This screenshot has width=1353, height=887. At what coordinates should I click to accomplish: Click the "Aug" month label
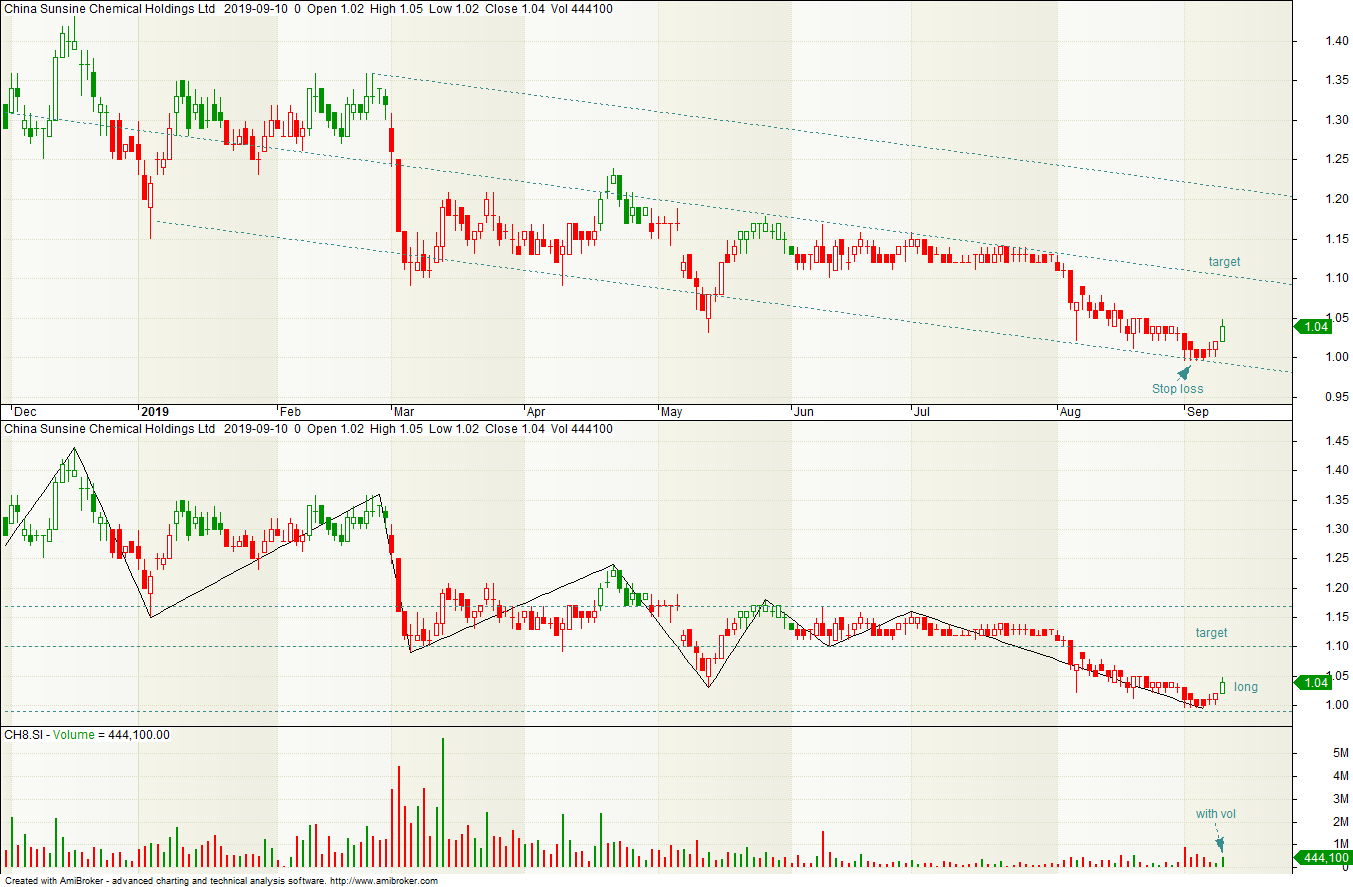click(1070, 412)
